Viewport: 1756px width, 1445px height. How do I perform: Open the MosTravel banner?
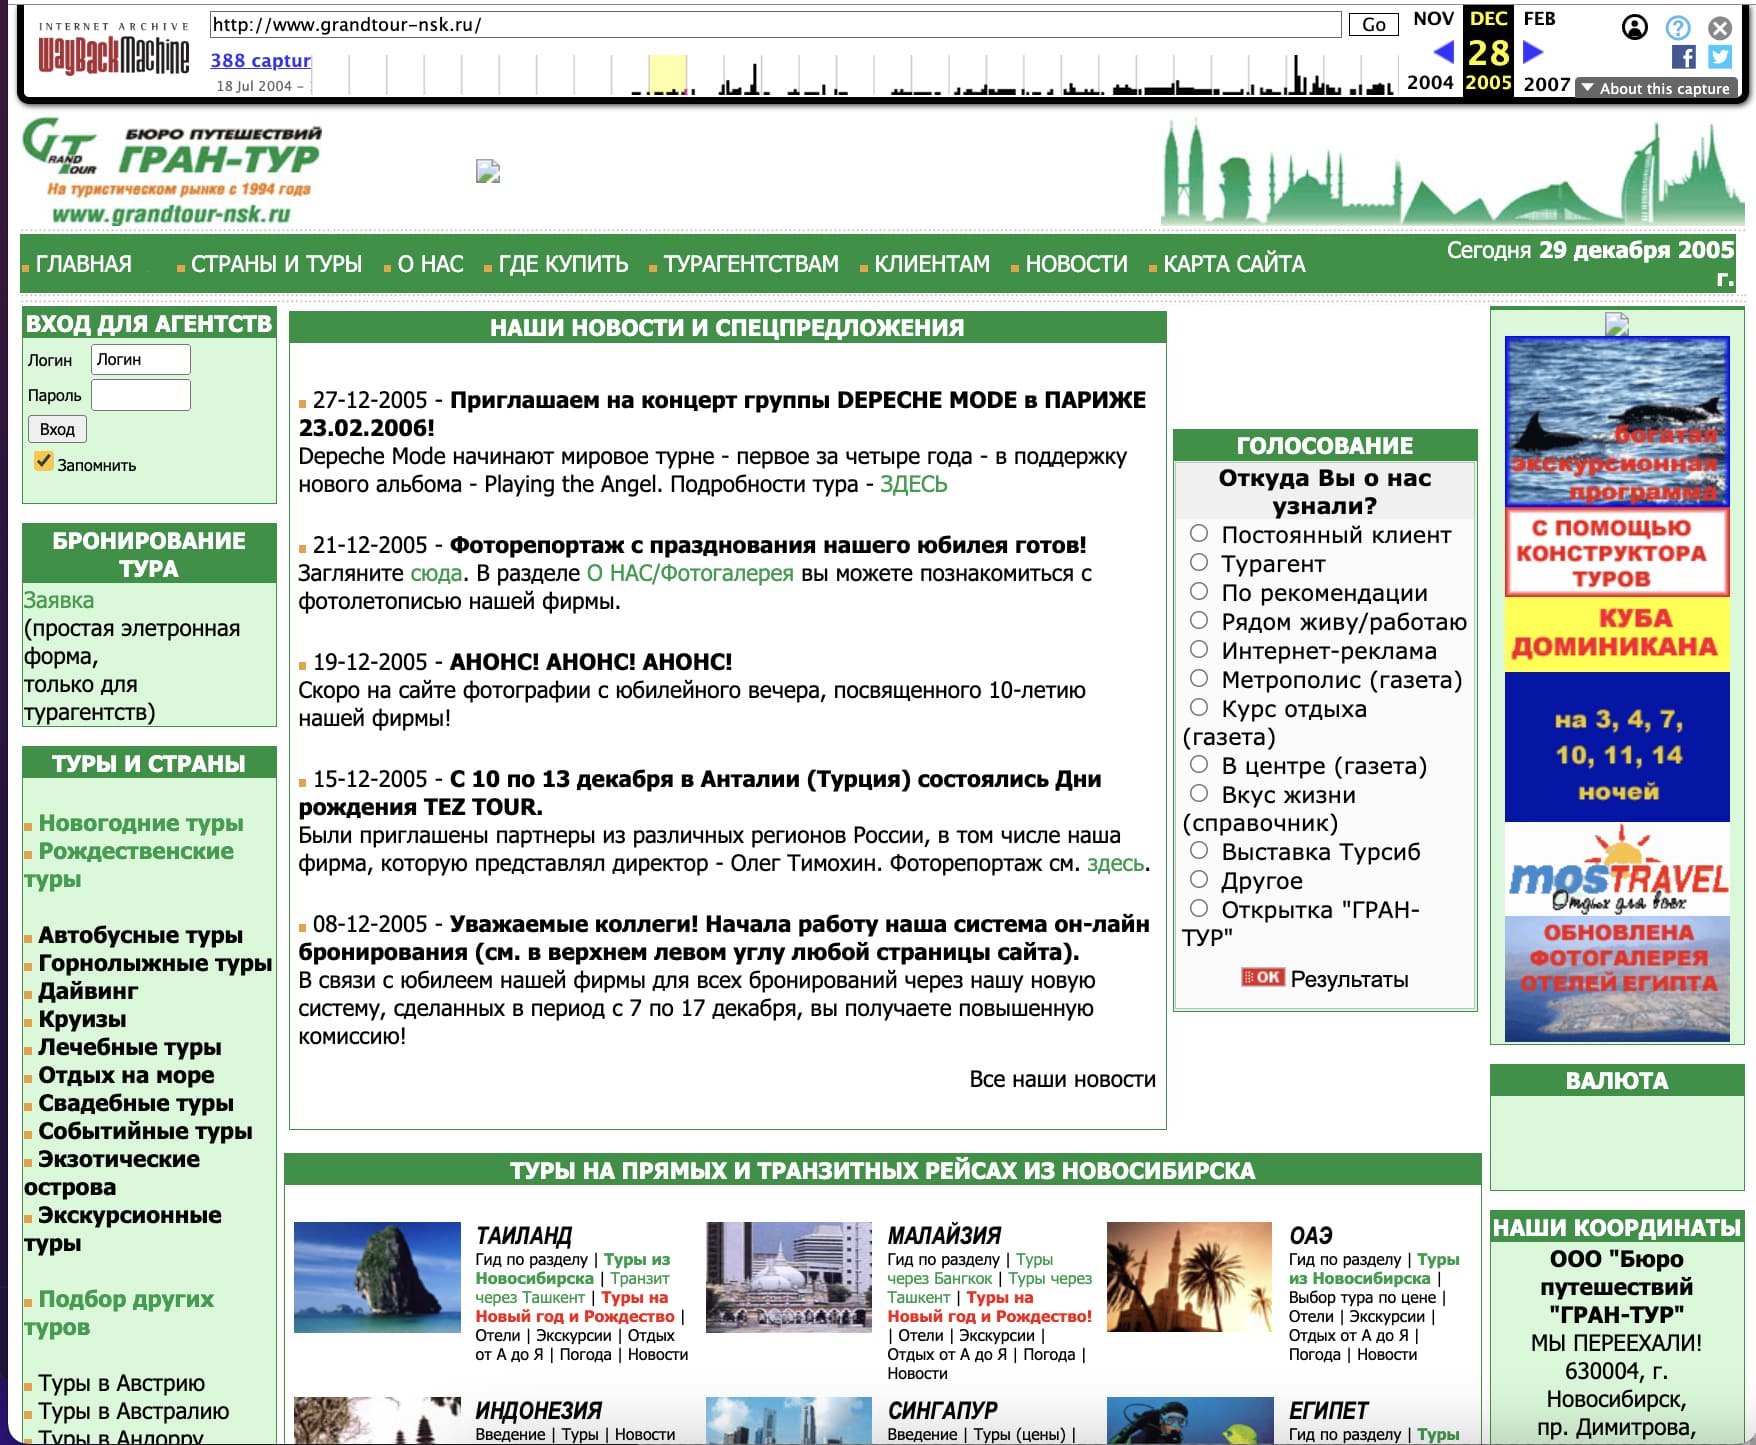point(1617,869)
